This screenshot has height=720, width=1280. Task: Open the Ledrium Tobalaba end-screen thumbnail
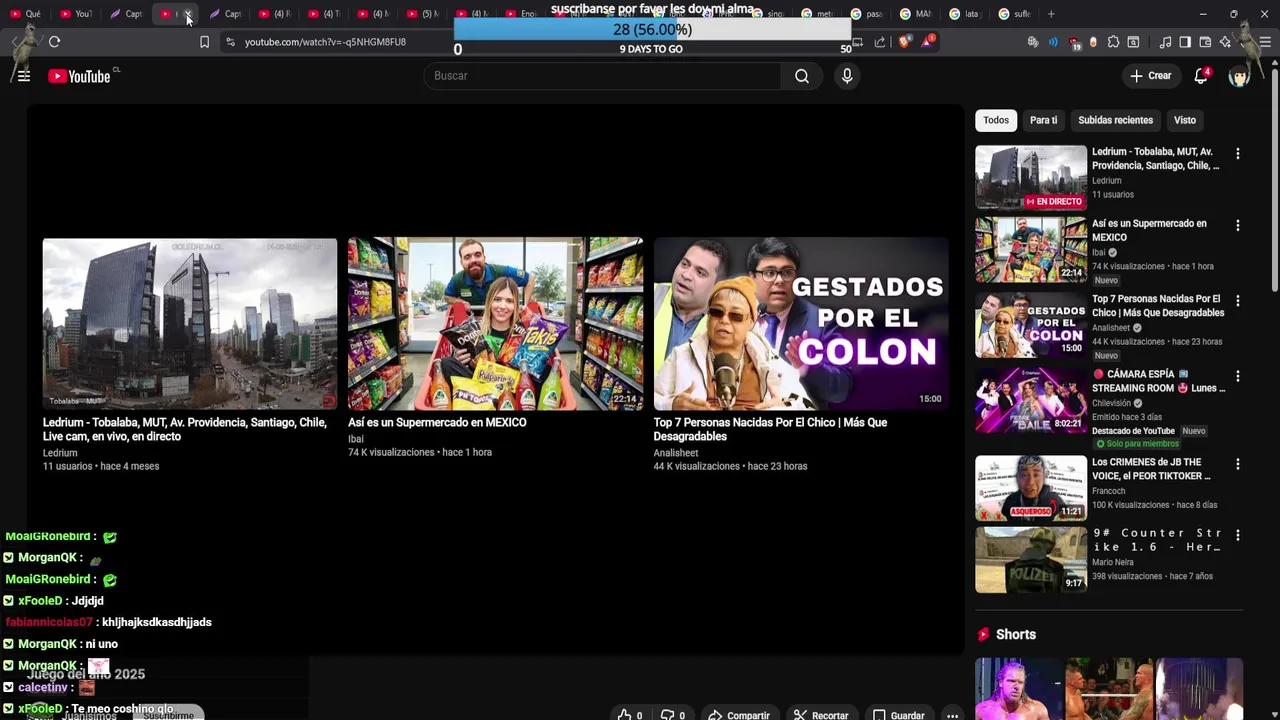[x=190, y=323]
